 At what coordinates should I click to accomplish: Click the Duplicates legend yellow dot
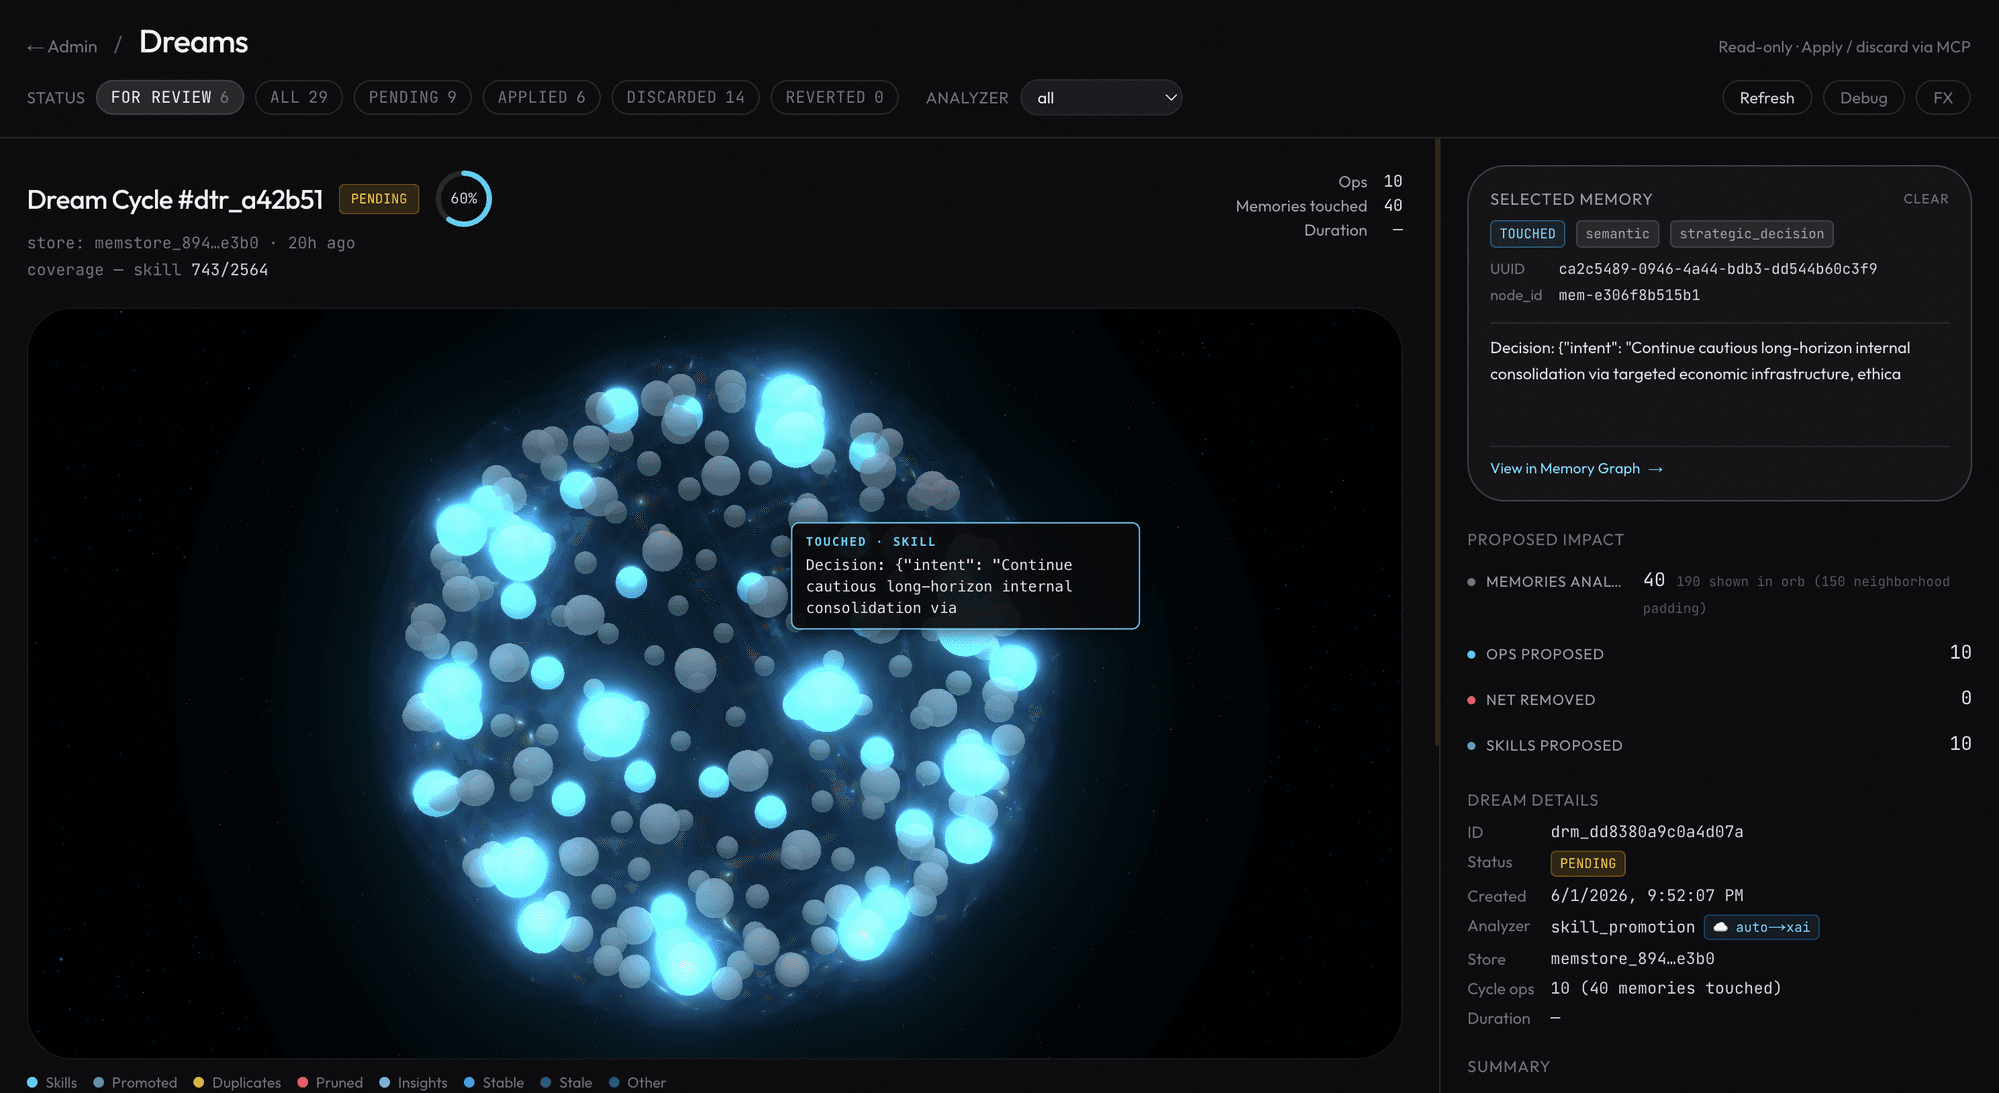pos(199,1082)
